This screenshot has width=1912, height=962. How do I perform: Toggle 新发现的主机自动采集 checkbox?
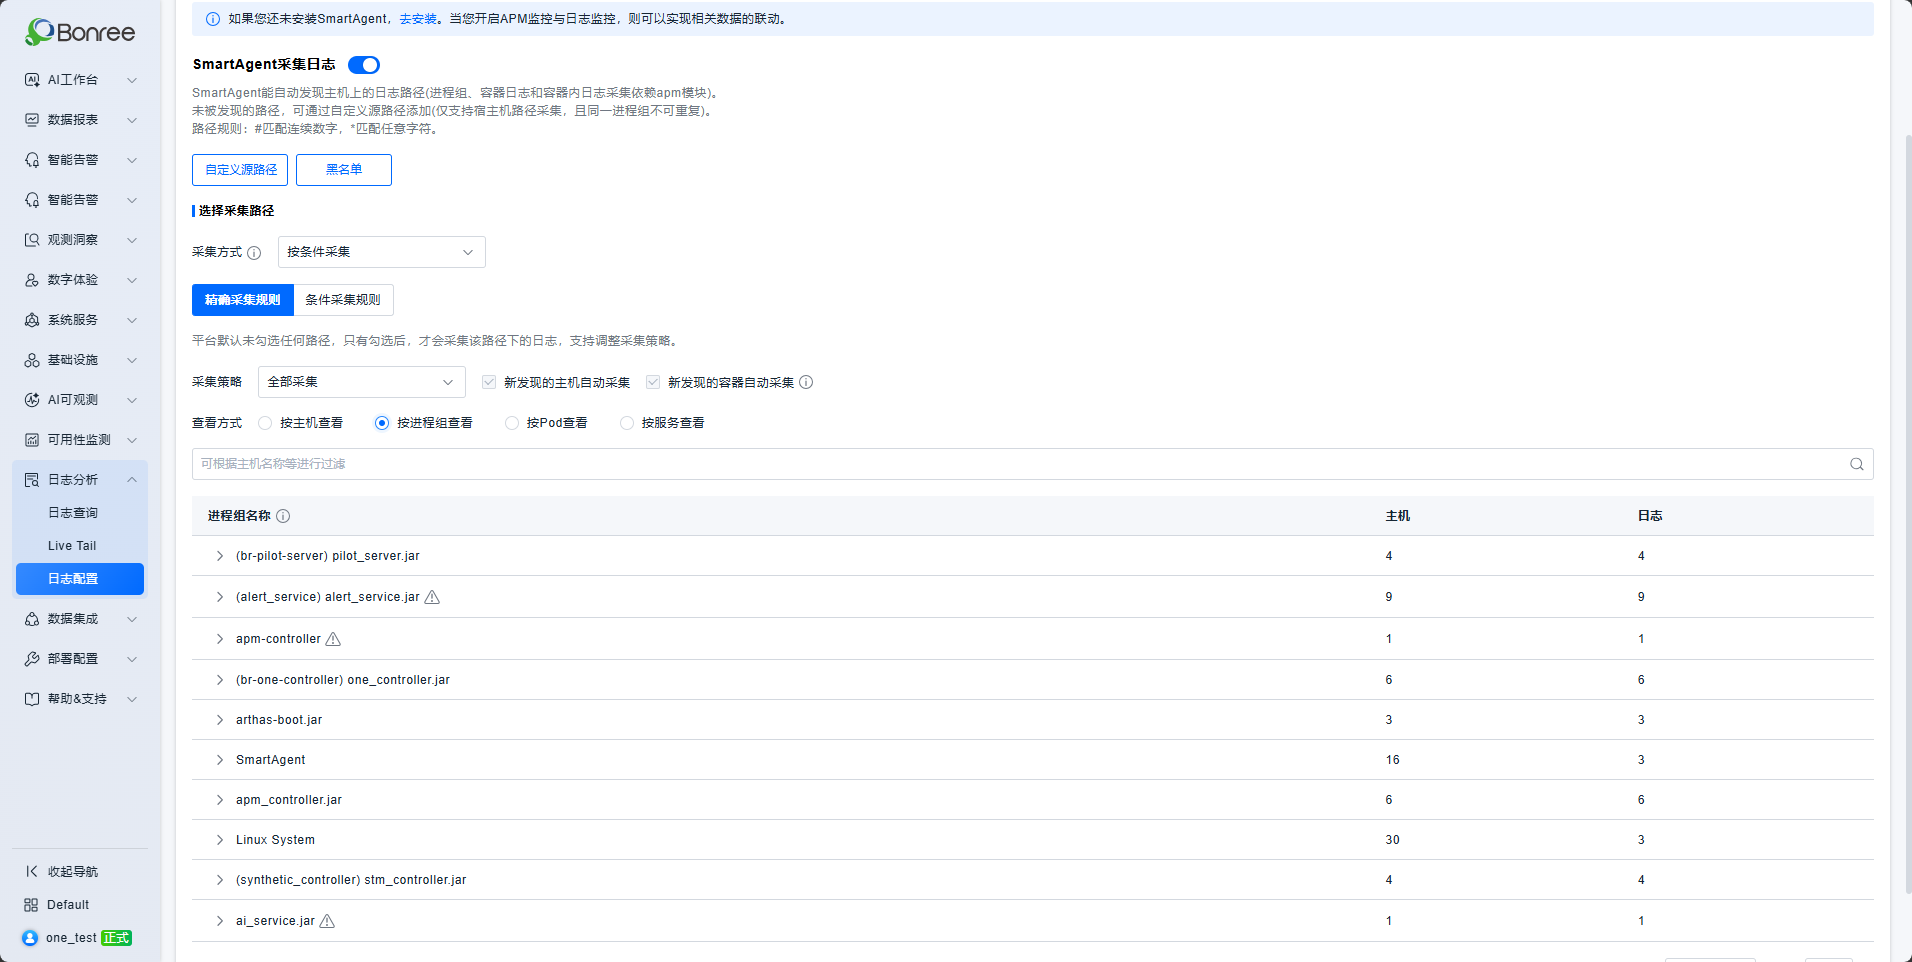[x=489, y=382]
